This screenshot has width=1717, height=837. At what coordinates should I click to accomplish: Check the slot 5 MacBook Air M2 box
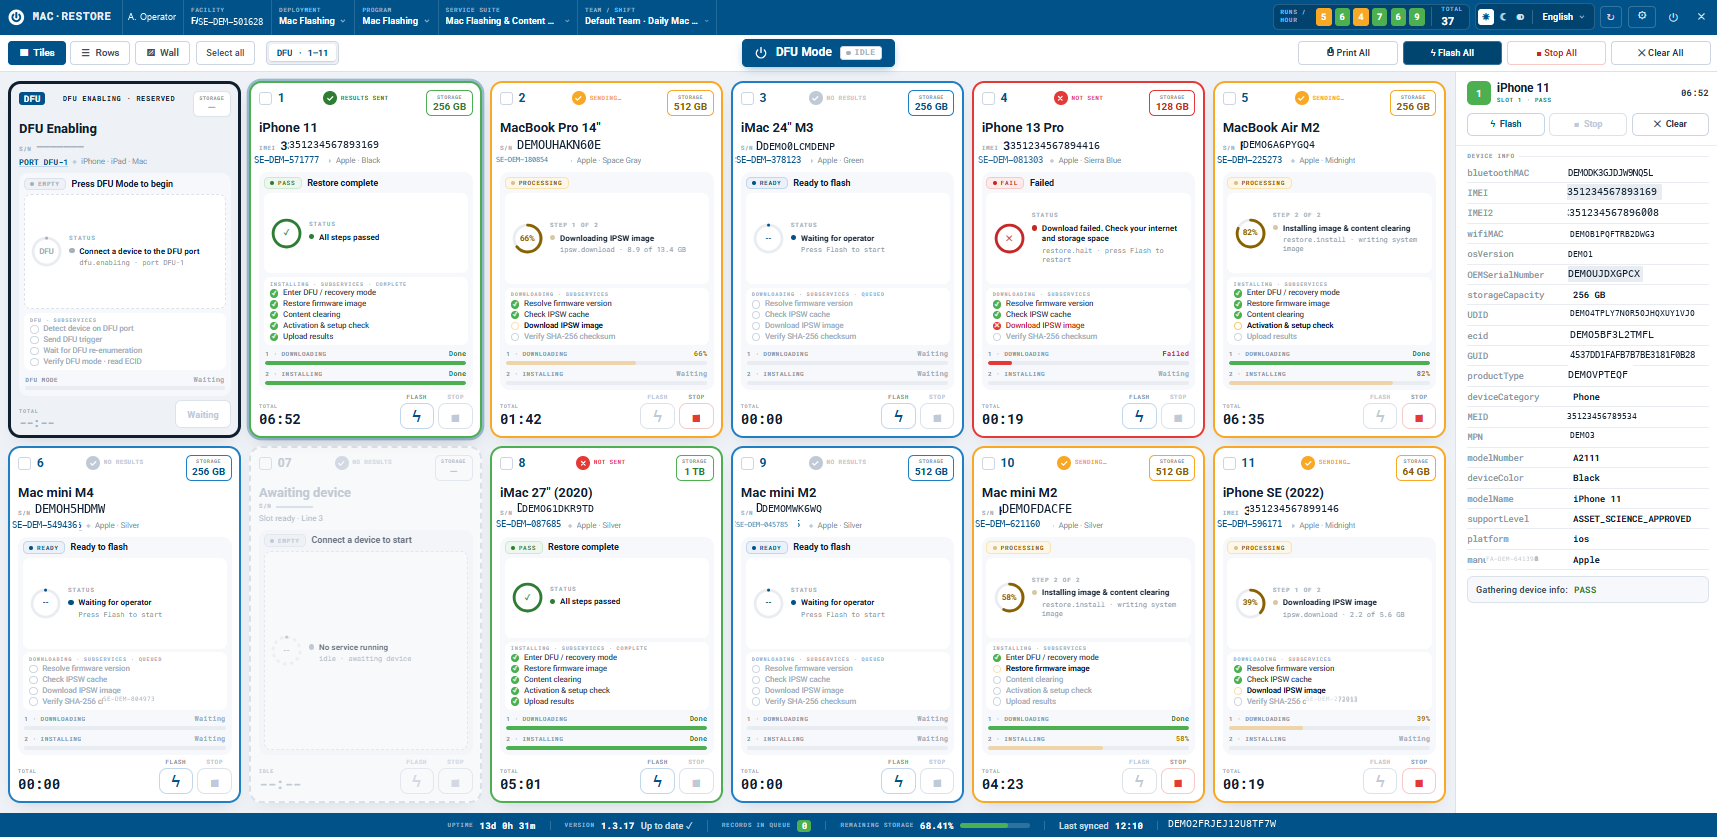(1229, 98)
